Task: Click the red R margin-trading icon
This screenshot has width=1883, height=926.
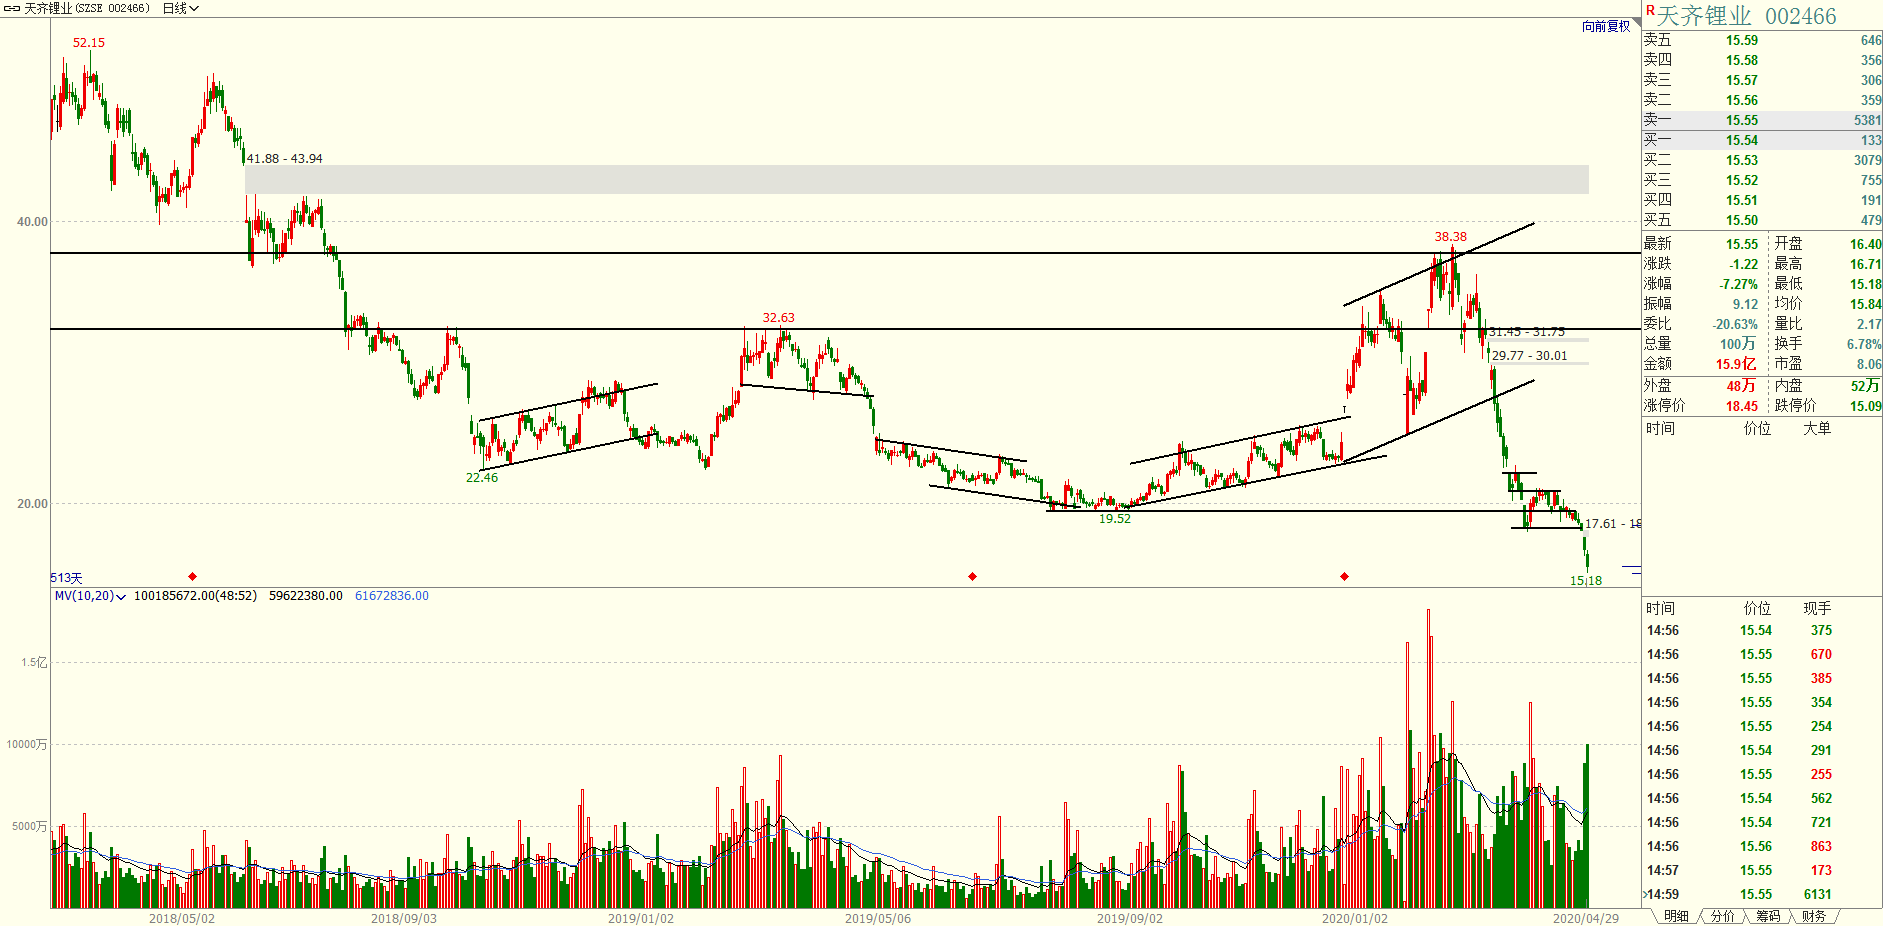Action: click(x=1650, y=11)
